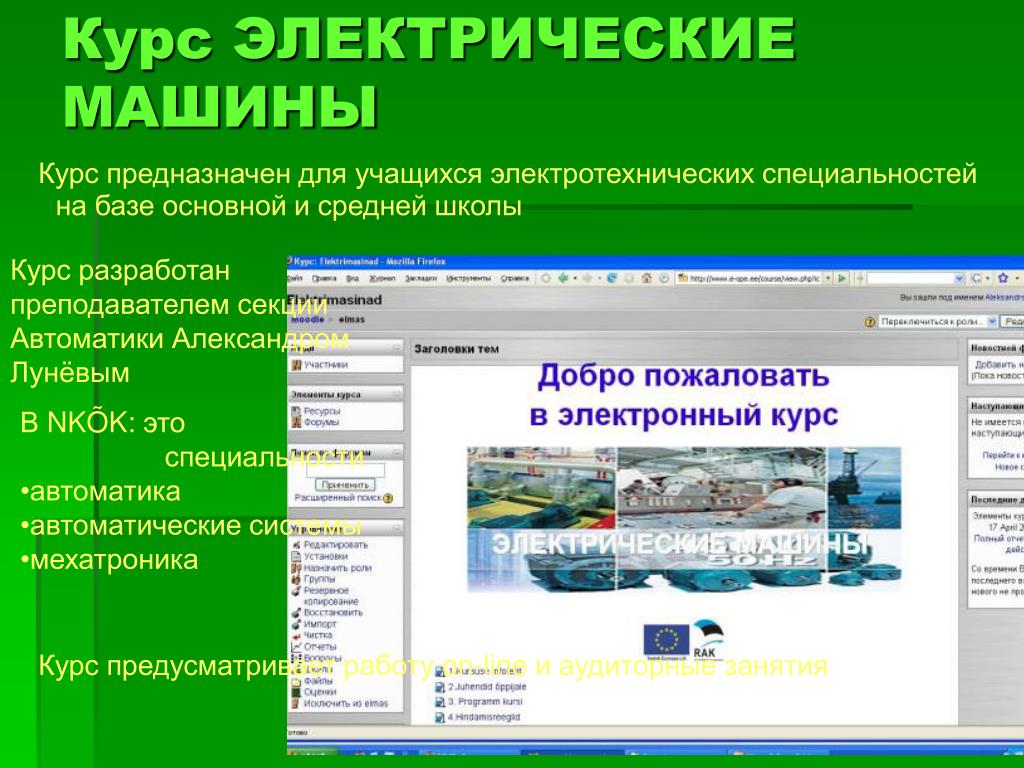Click the Форумы icon in Элементы курса block
This screenshot has width=1024, height=768.
pos(296,423)
